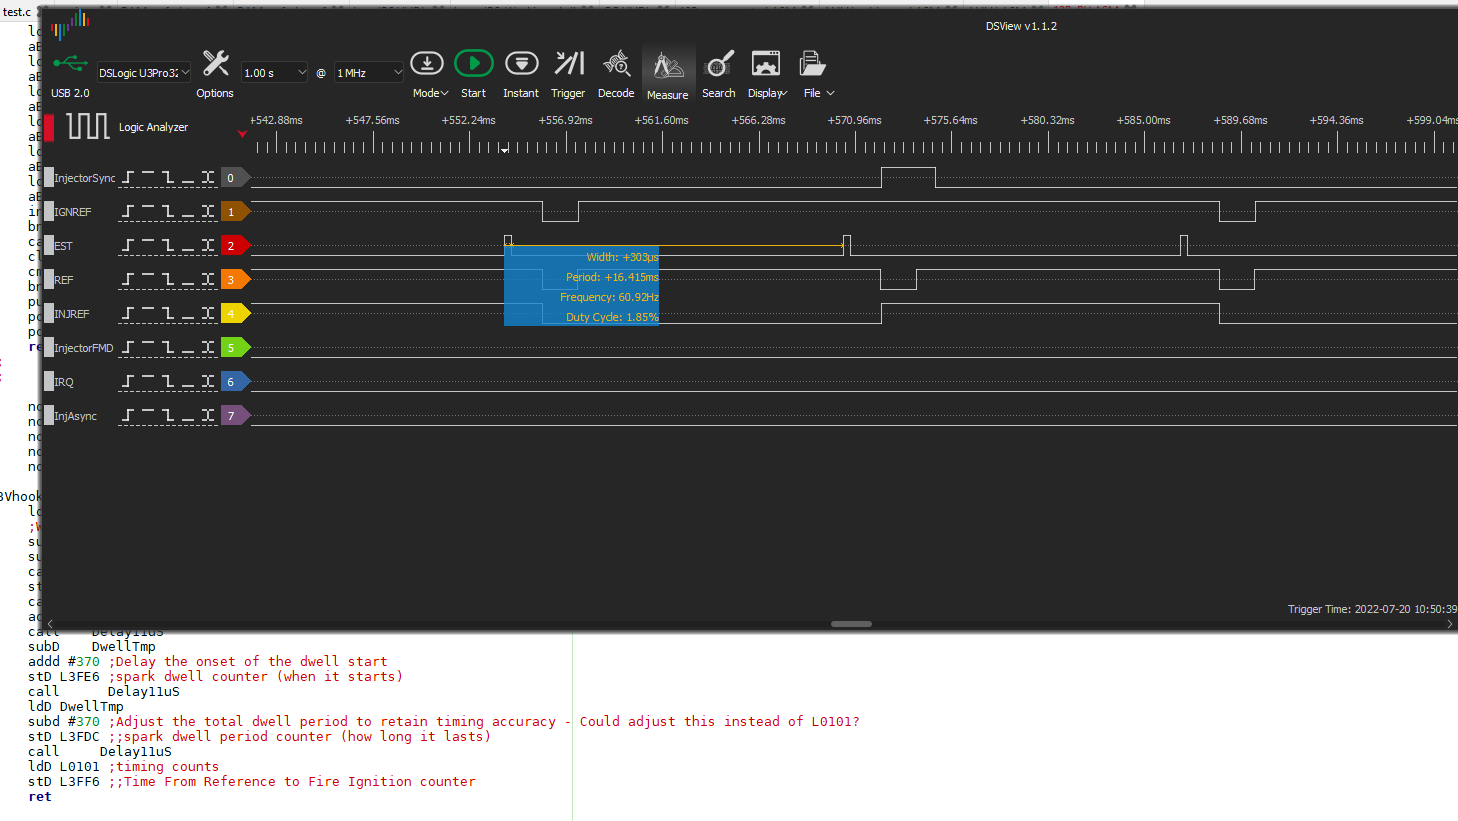Click the green InjectorFMD channel 5 color label

[x=235, y=347]
